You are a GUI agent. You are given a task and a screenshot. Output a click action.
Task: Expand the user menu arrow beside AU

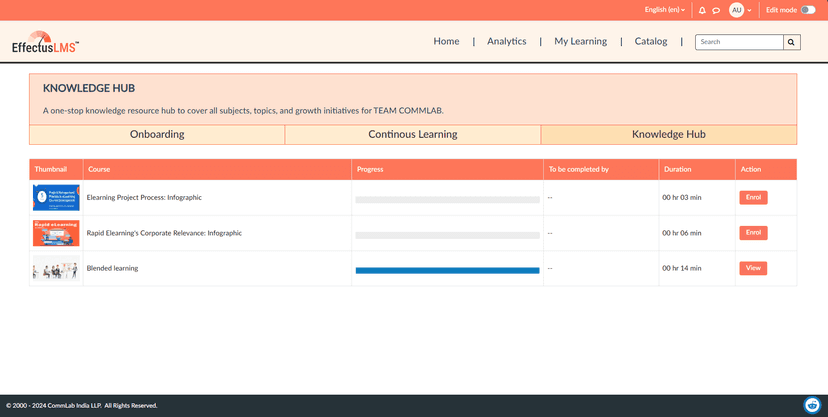(749, 11)
